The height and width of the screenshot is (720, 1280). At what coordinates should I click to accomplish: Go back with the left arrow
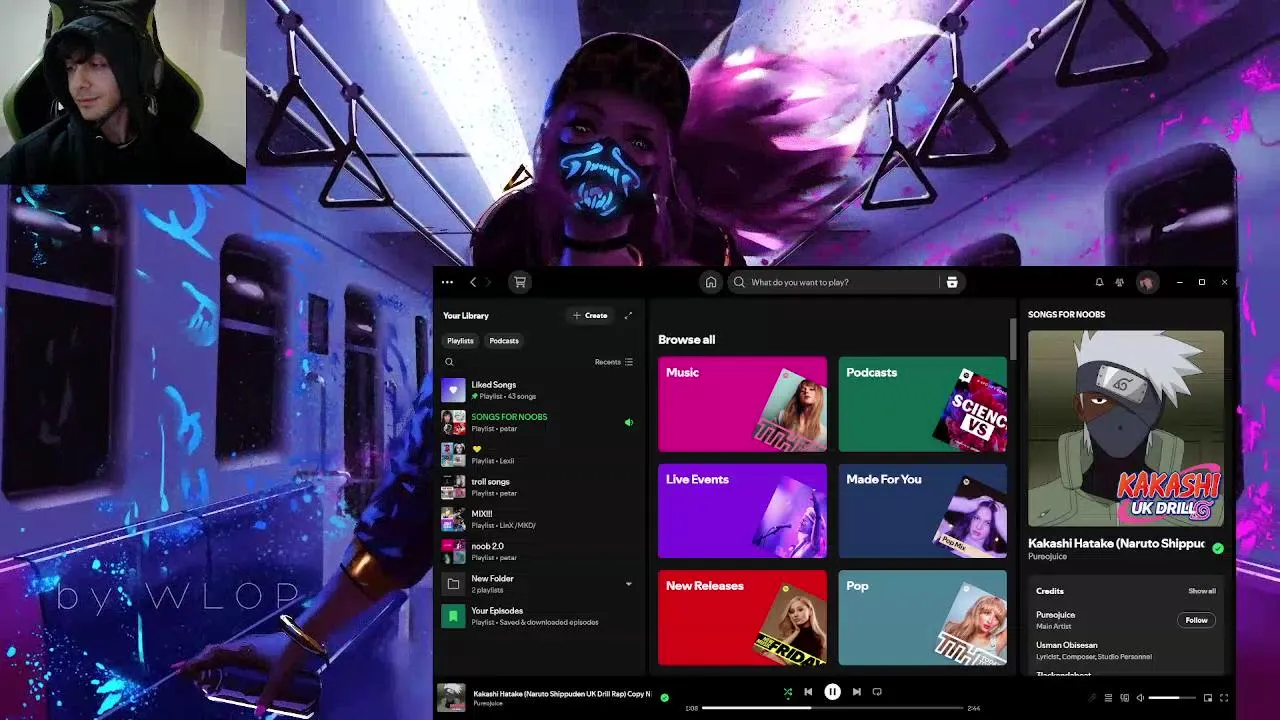(x=473, y=282)
